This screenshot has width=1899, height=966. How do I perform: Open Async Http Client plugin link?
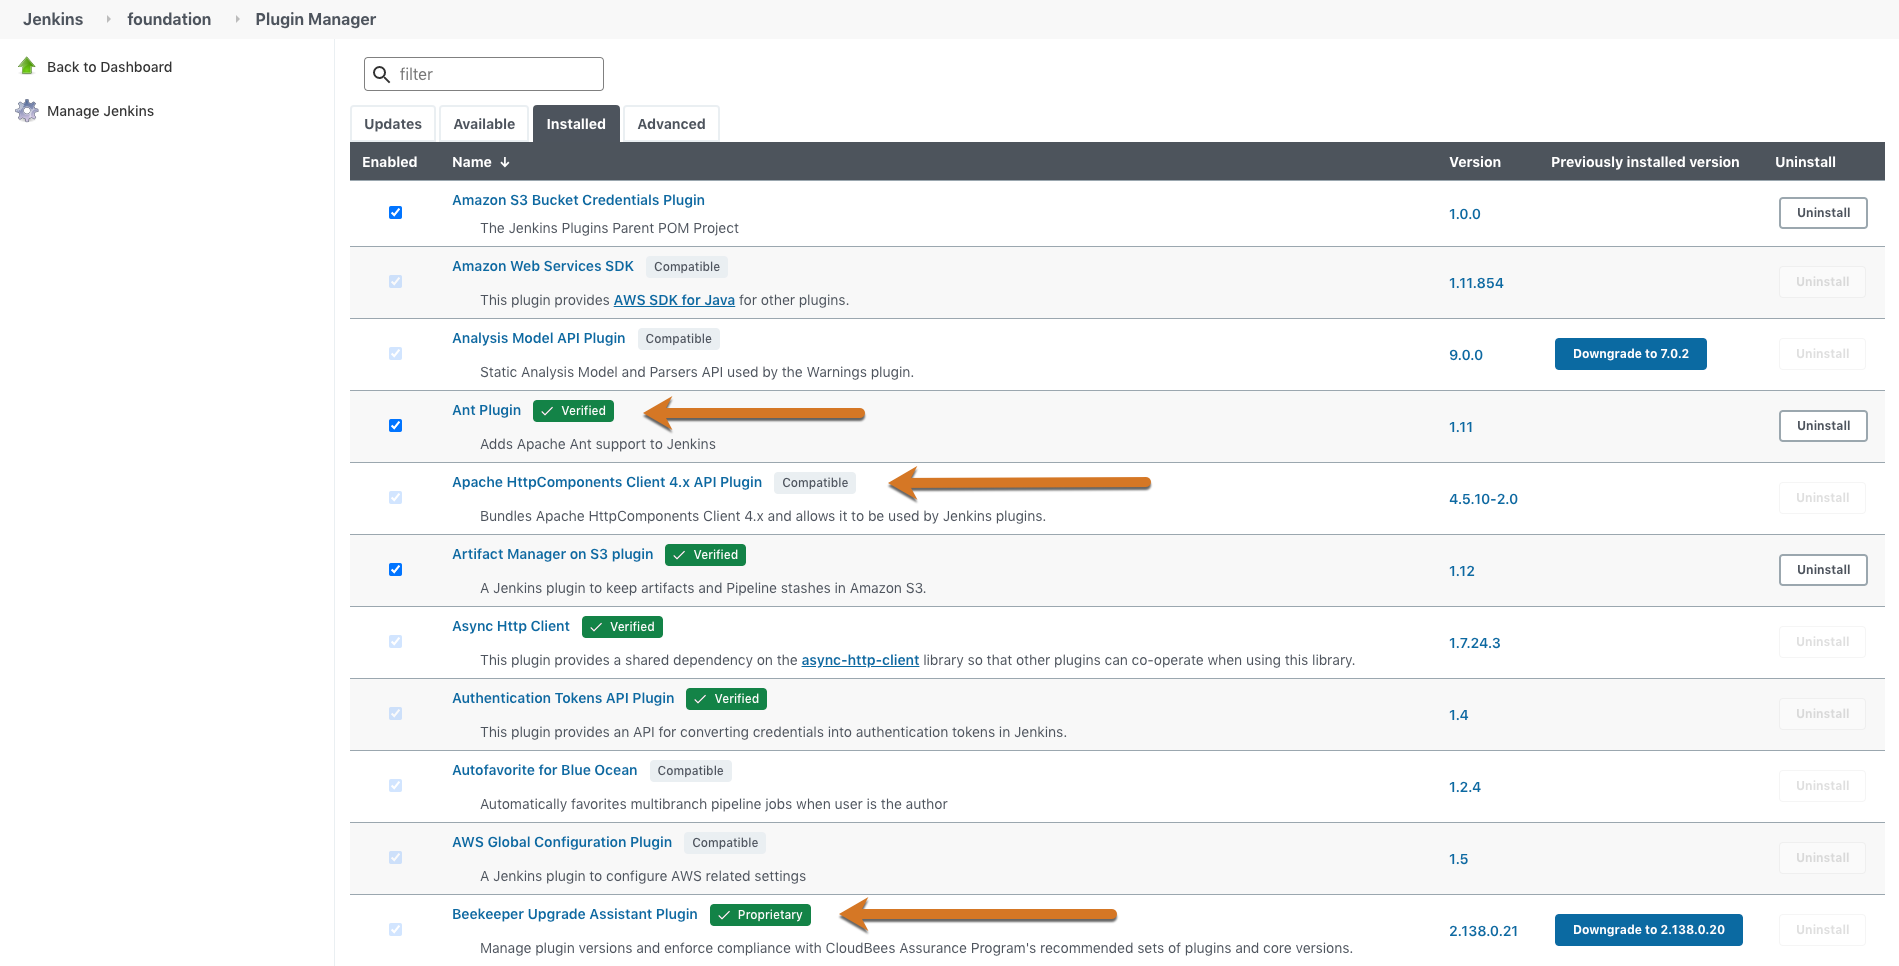pos(510,626)
